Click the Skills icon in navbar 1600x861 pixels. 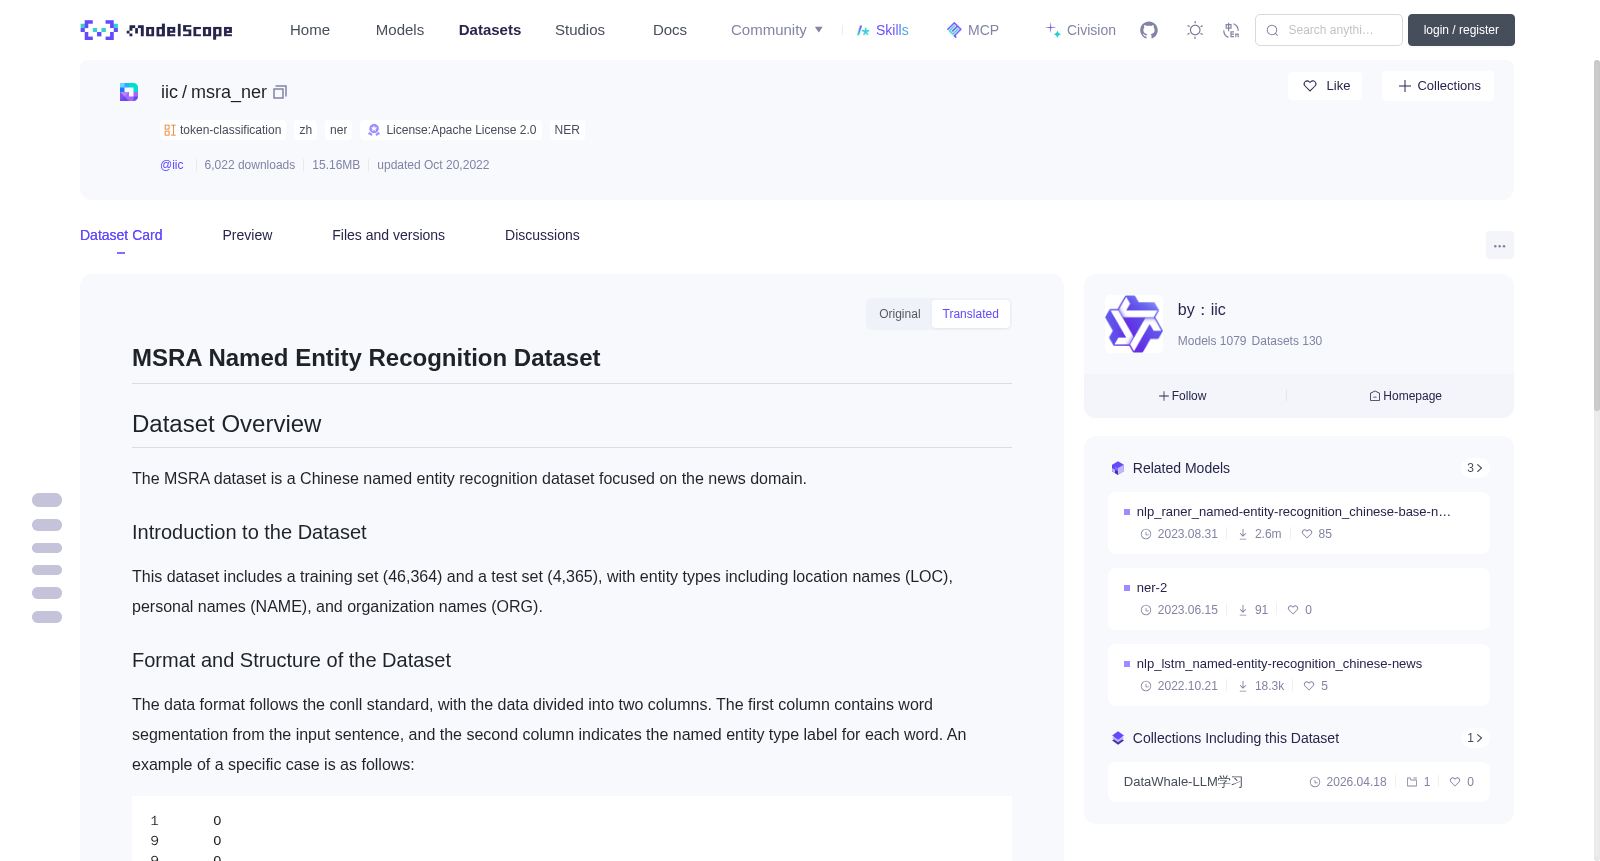click(x=863, y=30)
